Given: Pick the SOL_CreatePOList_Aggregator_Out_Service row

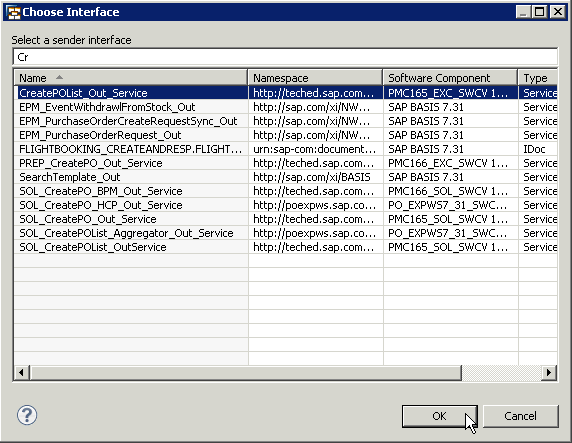Looking at the screenshot, I should click(x=286, y=233).
